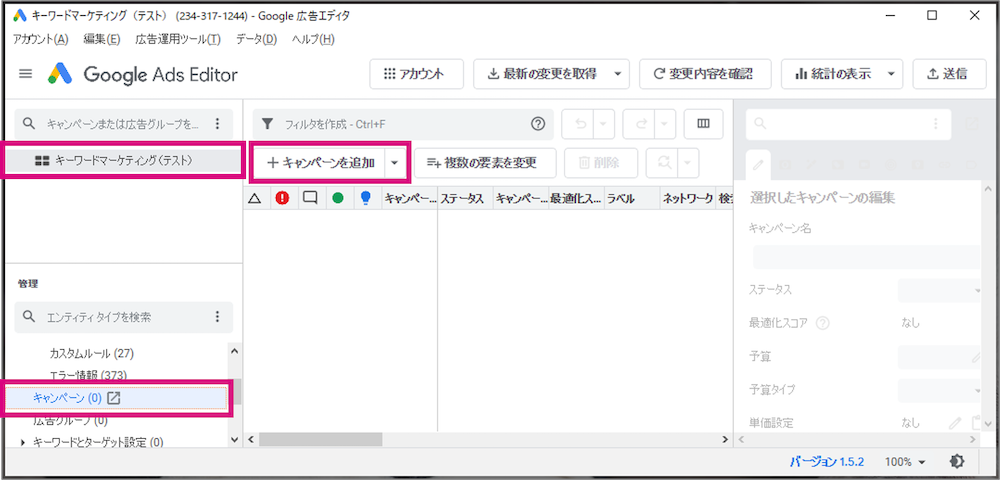
Task: Click the find and replace icon
Action: pyautogui.click(x=665, y=163)
